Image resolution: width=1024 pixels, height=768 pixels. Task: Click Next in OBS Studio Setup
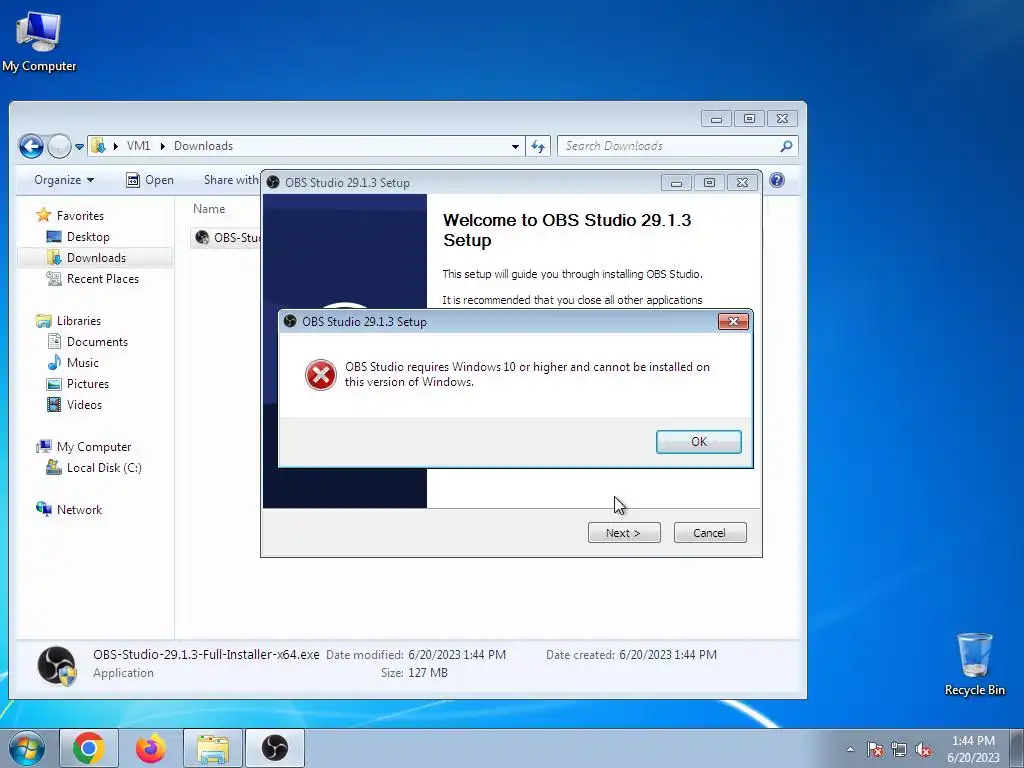pos(624,533)
